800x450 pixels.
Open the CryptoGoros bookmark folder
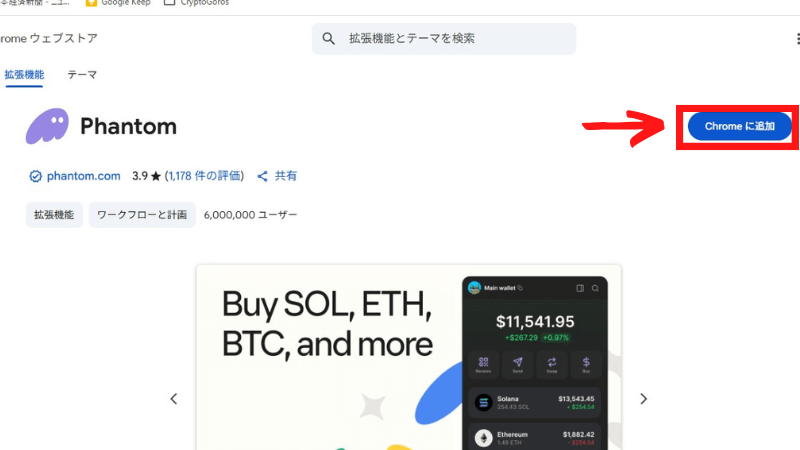click(x=196, y=3)
